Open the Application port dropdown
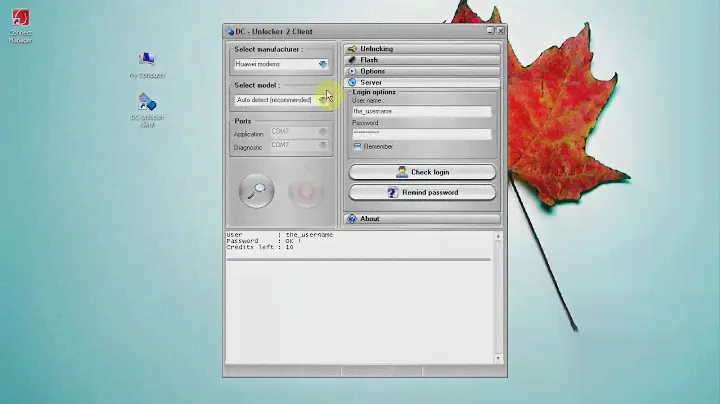720x404 pixels. click(x=323, y=132)
